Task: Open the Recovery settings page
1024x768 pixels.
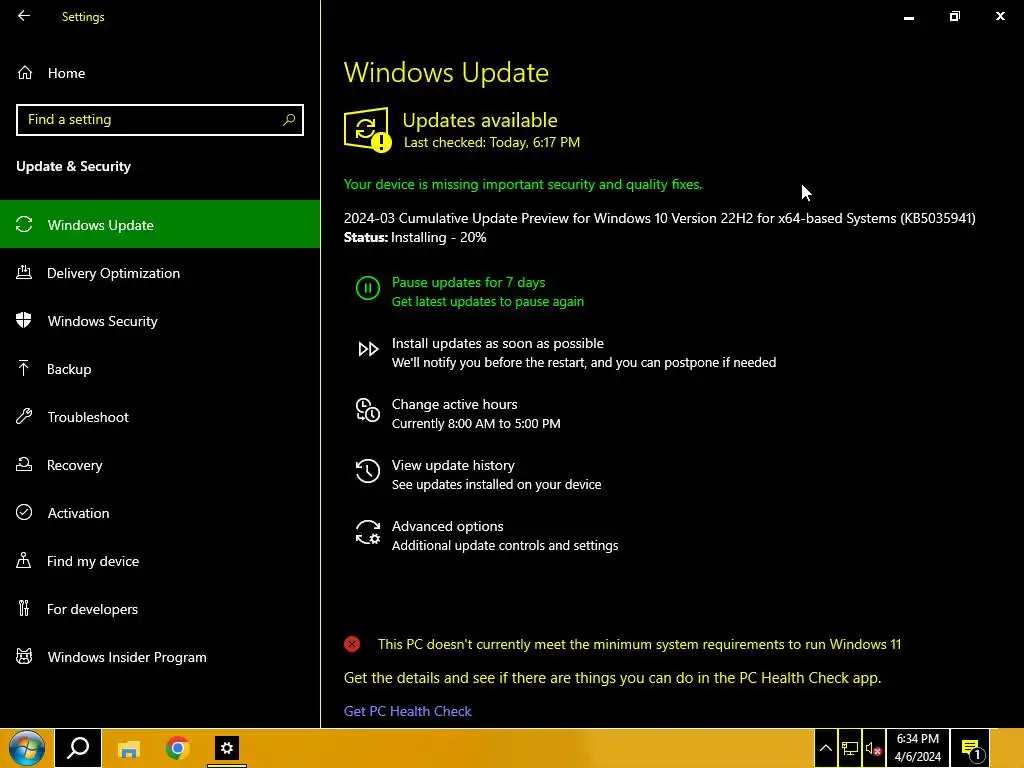Action: click(x=160, y=465)
